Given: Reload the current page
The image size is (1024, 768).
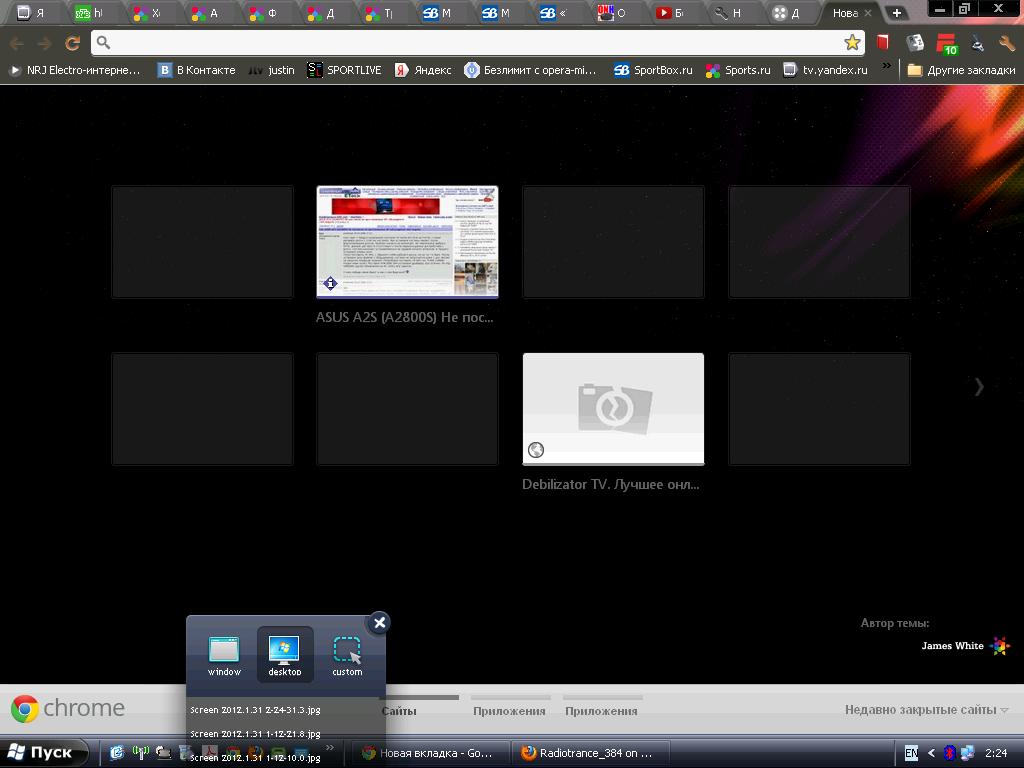Looking at the screenshot, I should 72,44.
